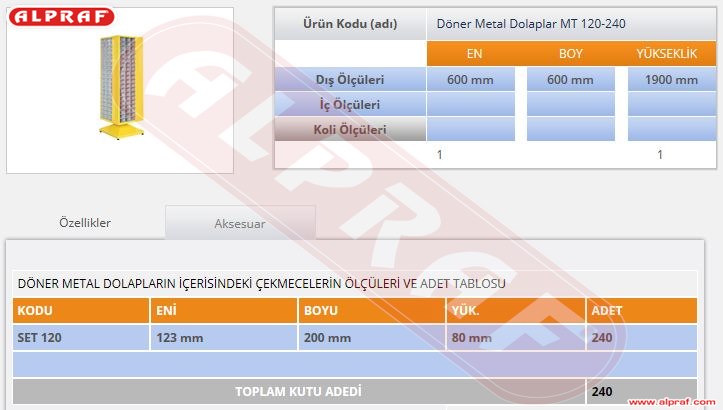Click the TOPLAM KUTU ADEDİ total row

(x=298, y=391)
